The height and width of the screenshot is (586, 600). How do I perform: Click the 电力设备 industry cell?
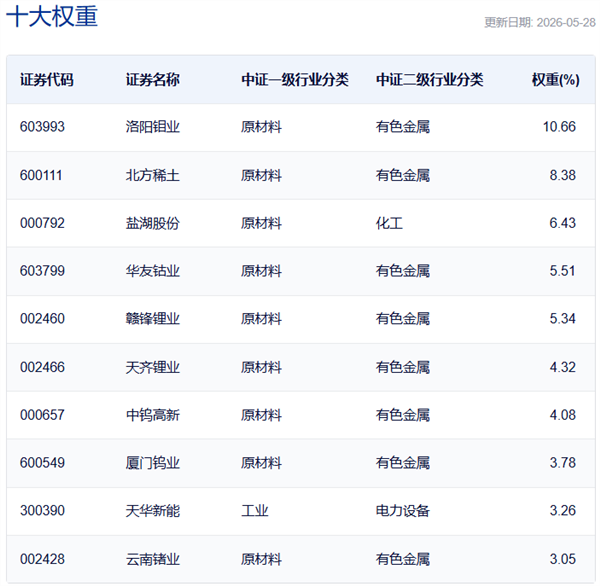click(x=403, y=511)
